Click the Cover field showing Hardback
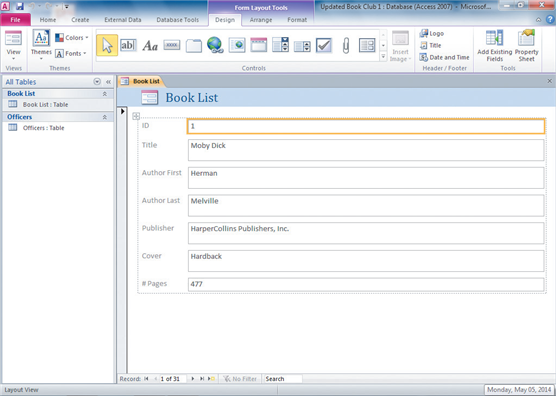This screenshot has height=396, width=556. (366, 261)
